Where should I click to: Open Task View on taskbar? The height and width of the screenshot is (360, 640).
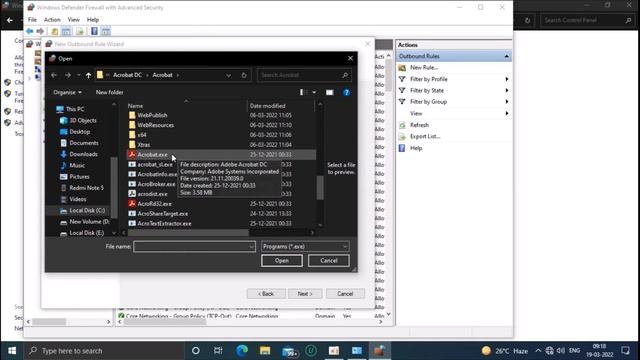[218, 351]
